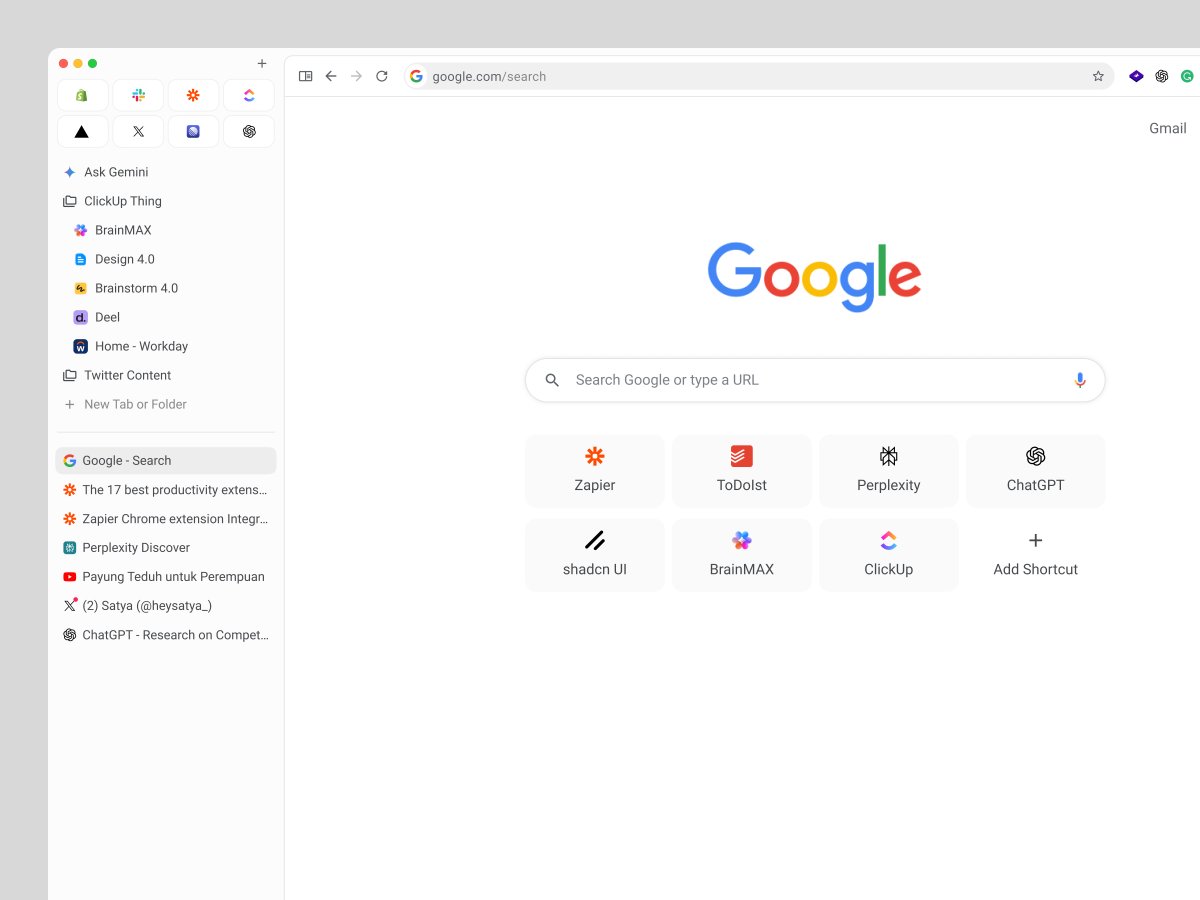Reload the current page
This screenshot has width=1200, height=900.
tap(381, 76)
